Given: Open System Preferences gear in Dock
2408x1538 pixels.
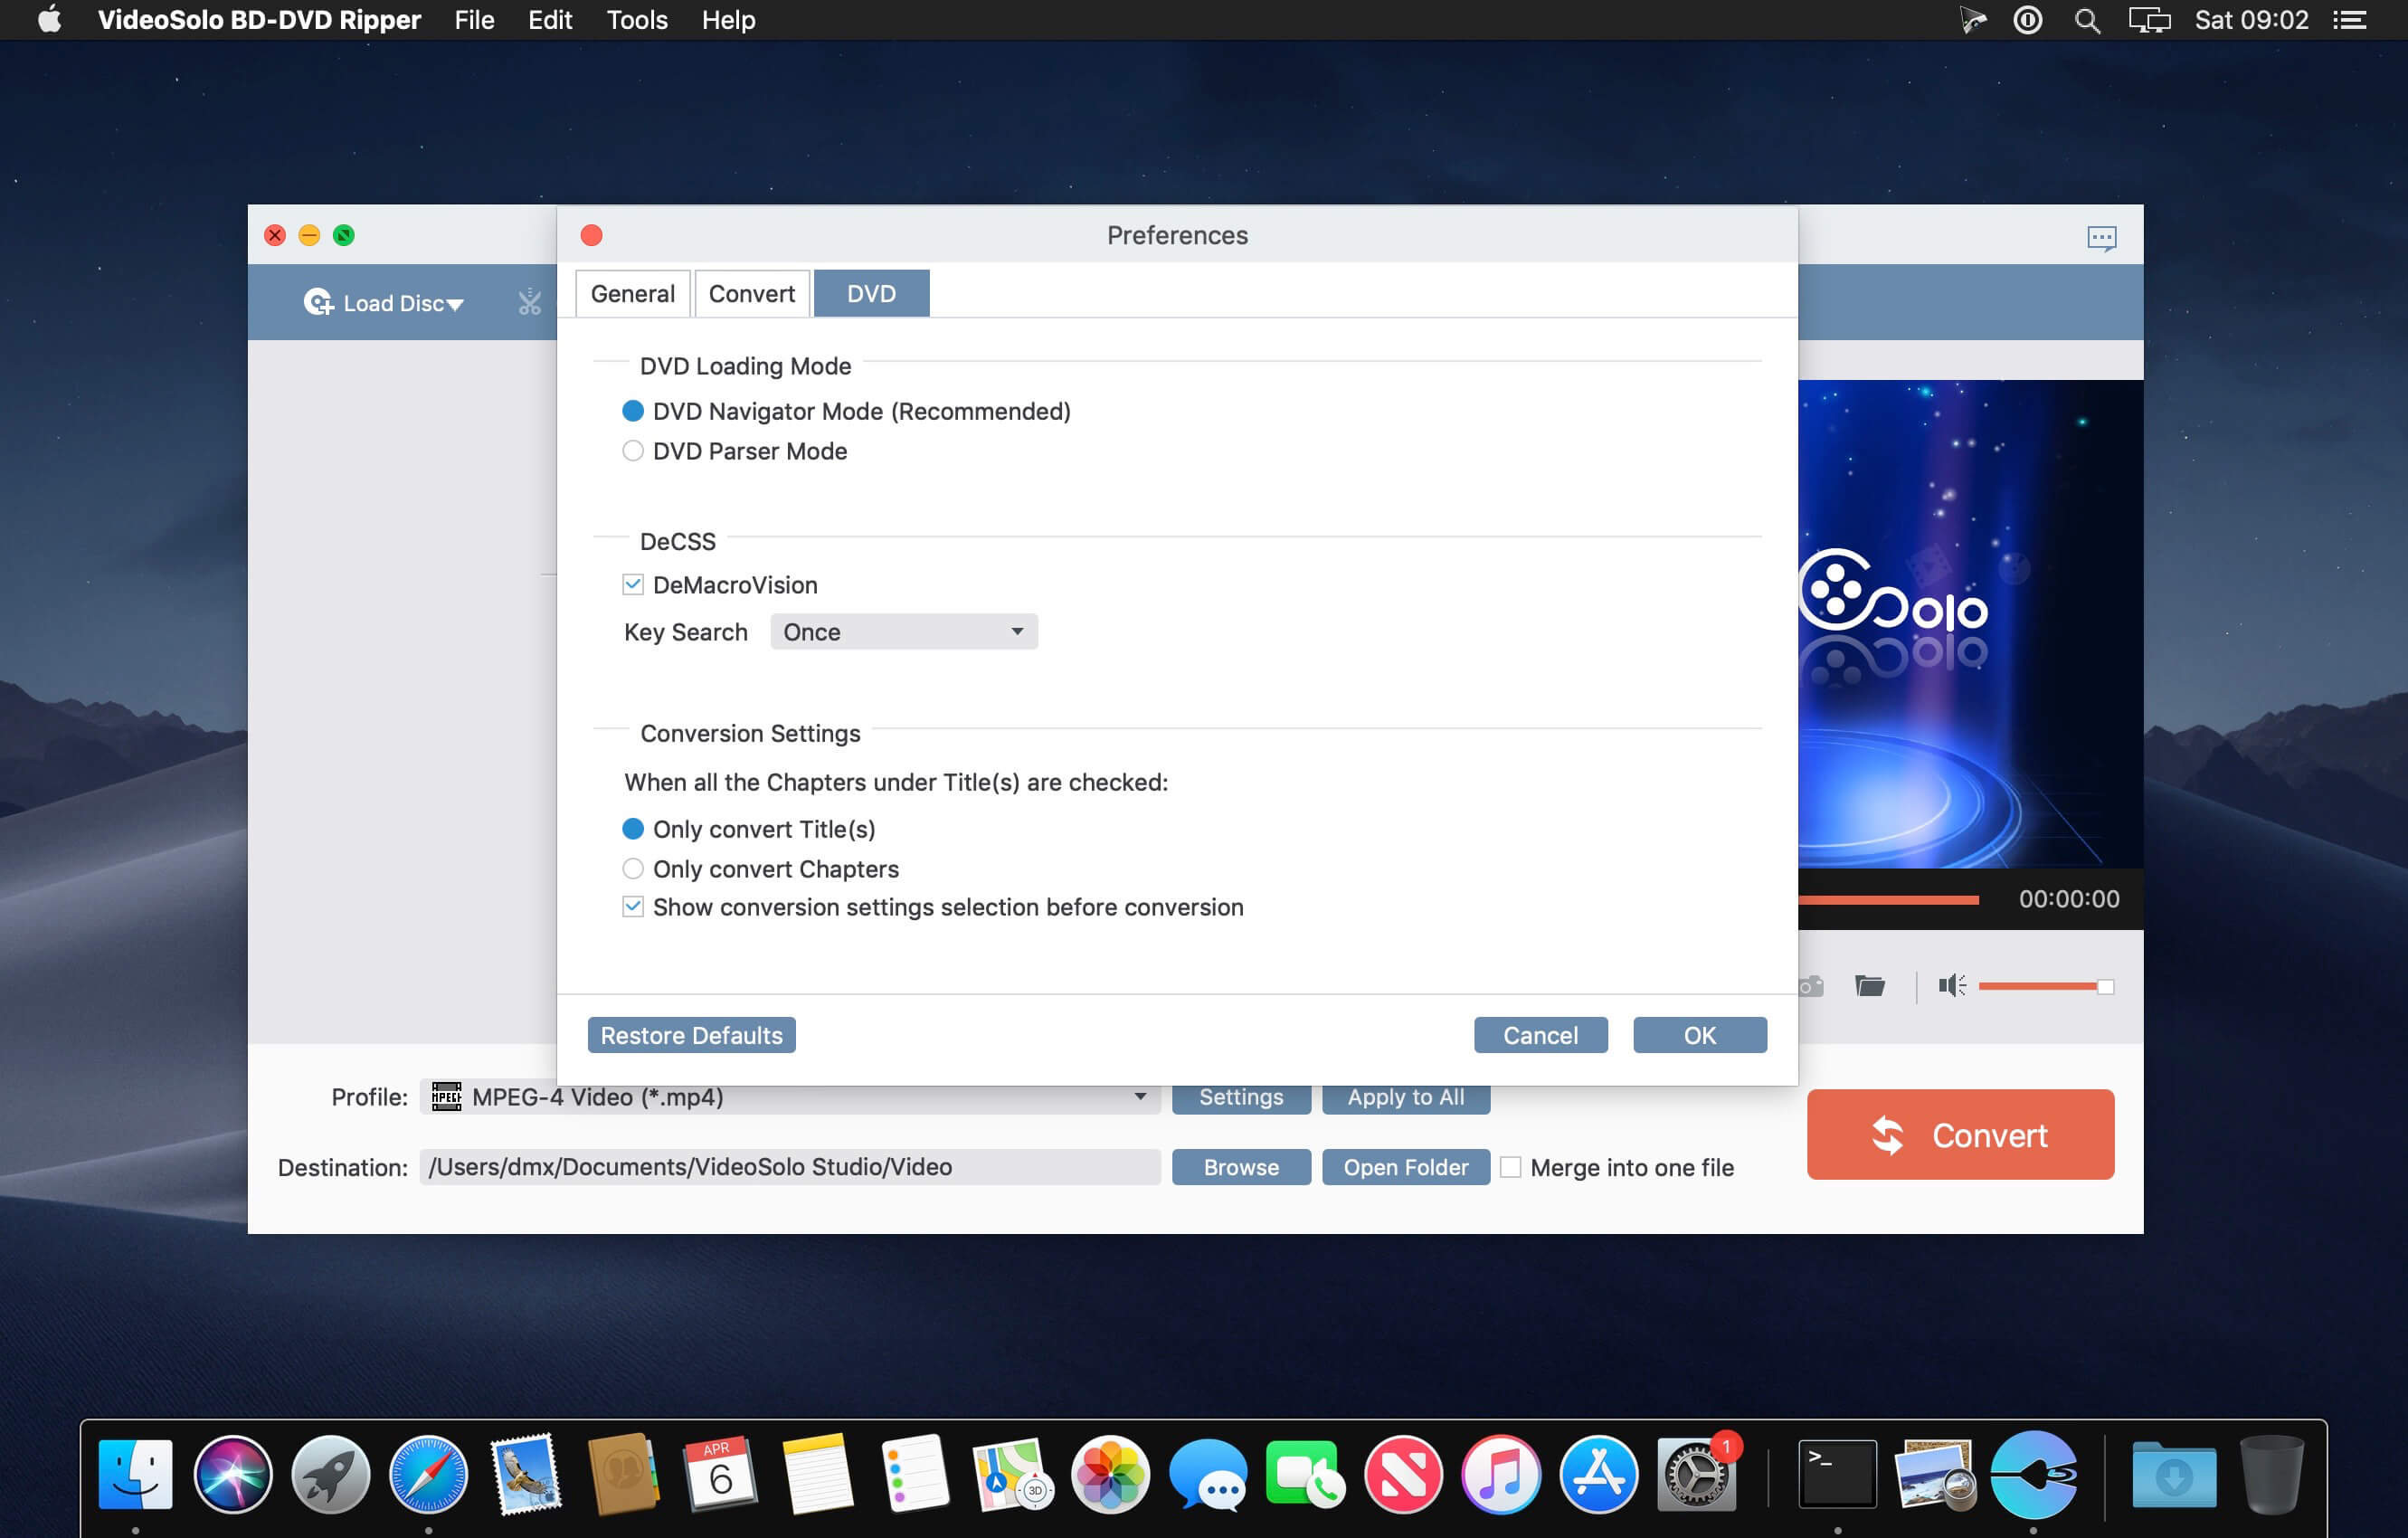Looking at the screenshot, I should [1695, 1473].
